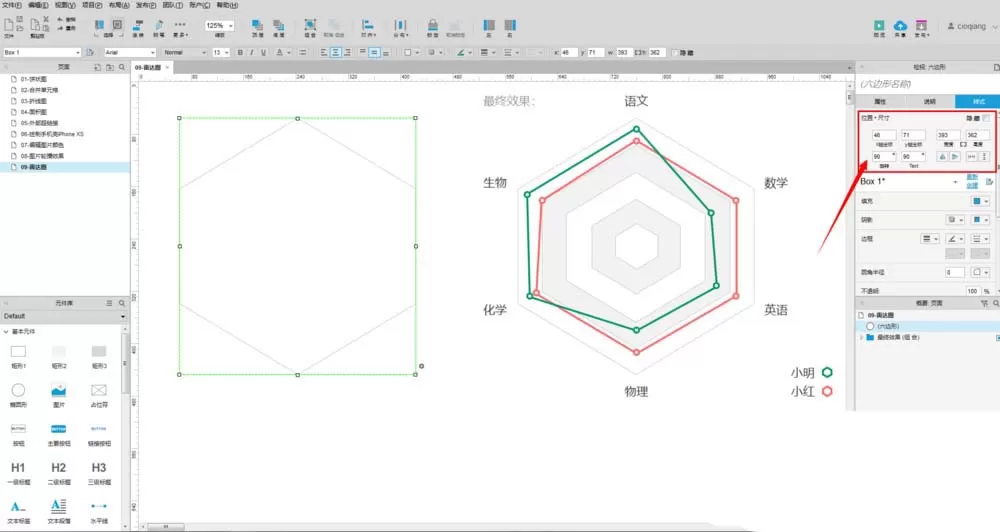
Task: Click the cut scissors icon
Action: click(46, 20)
